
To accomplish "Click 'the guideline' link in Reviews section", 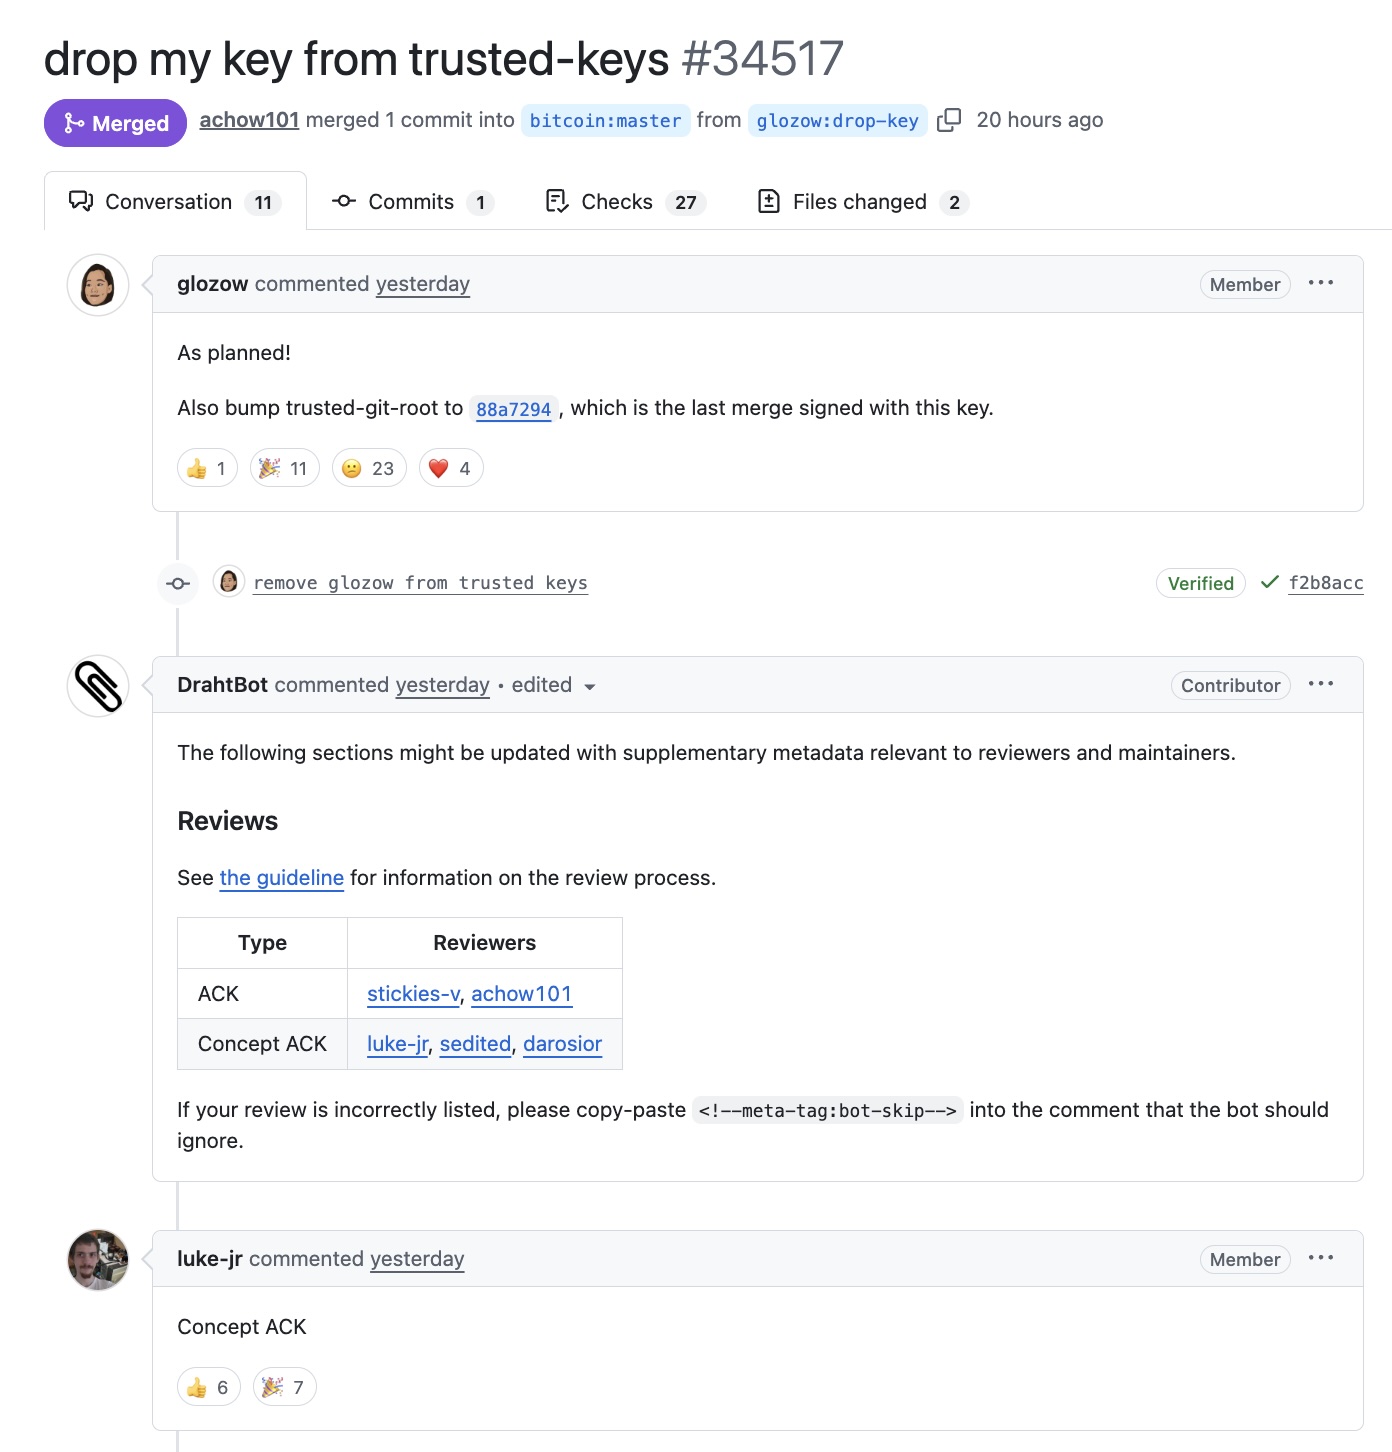I will click(x=281, y=877).
